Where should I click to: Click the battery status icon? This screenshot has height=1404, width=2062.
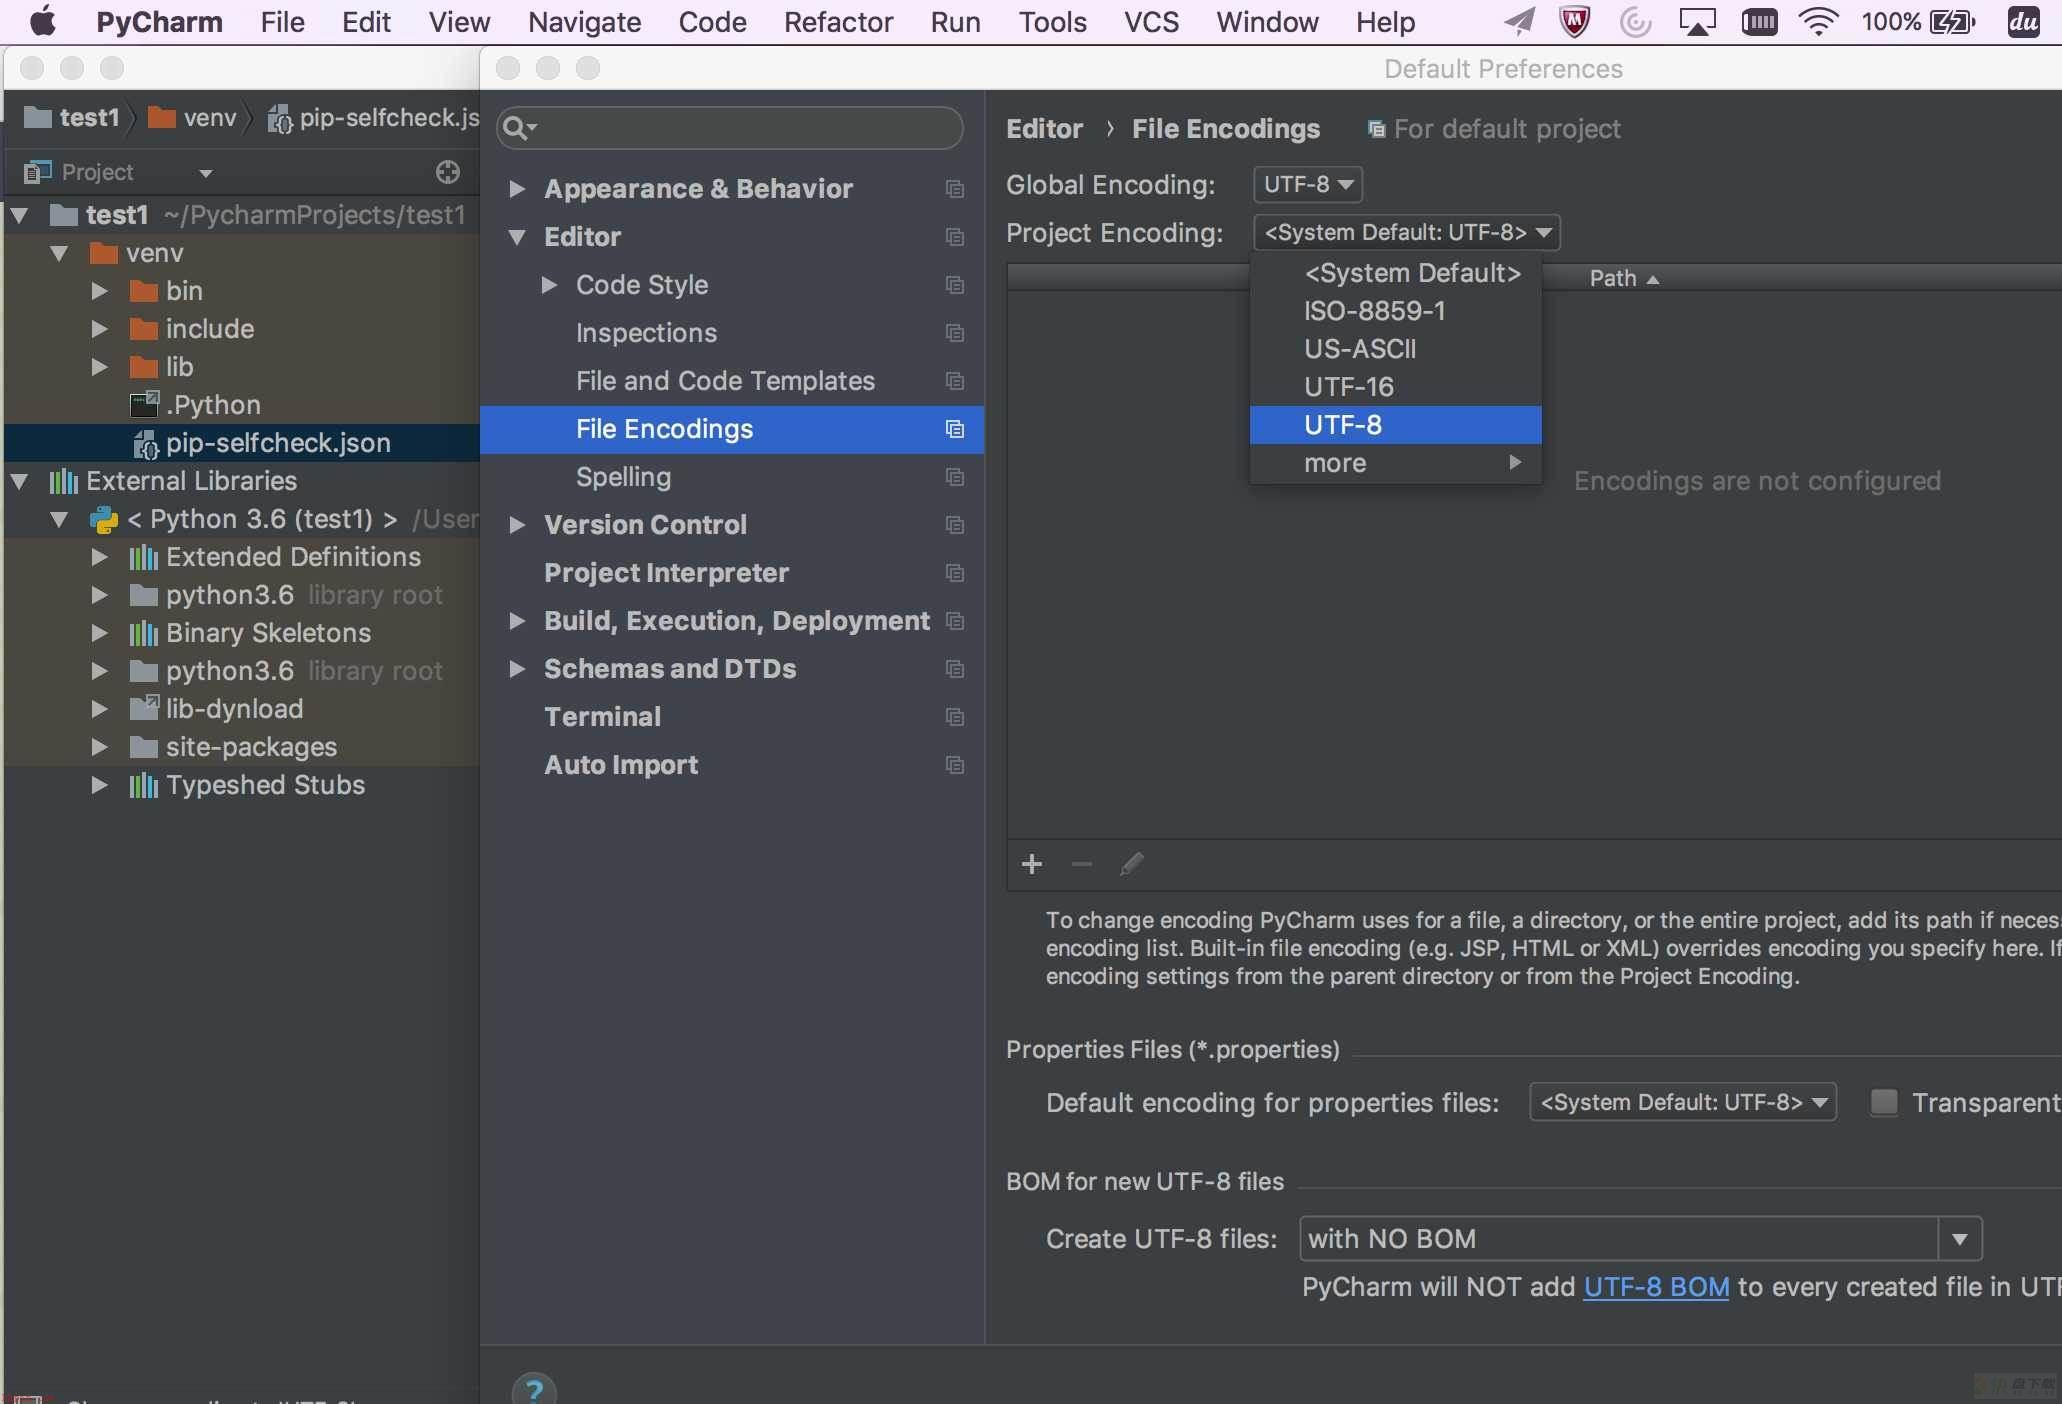pos(1952,22)
